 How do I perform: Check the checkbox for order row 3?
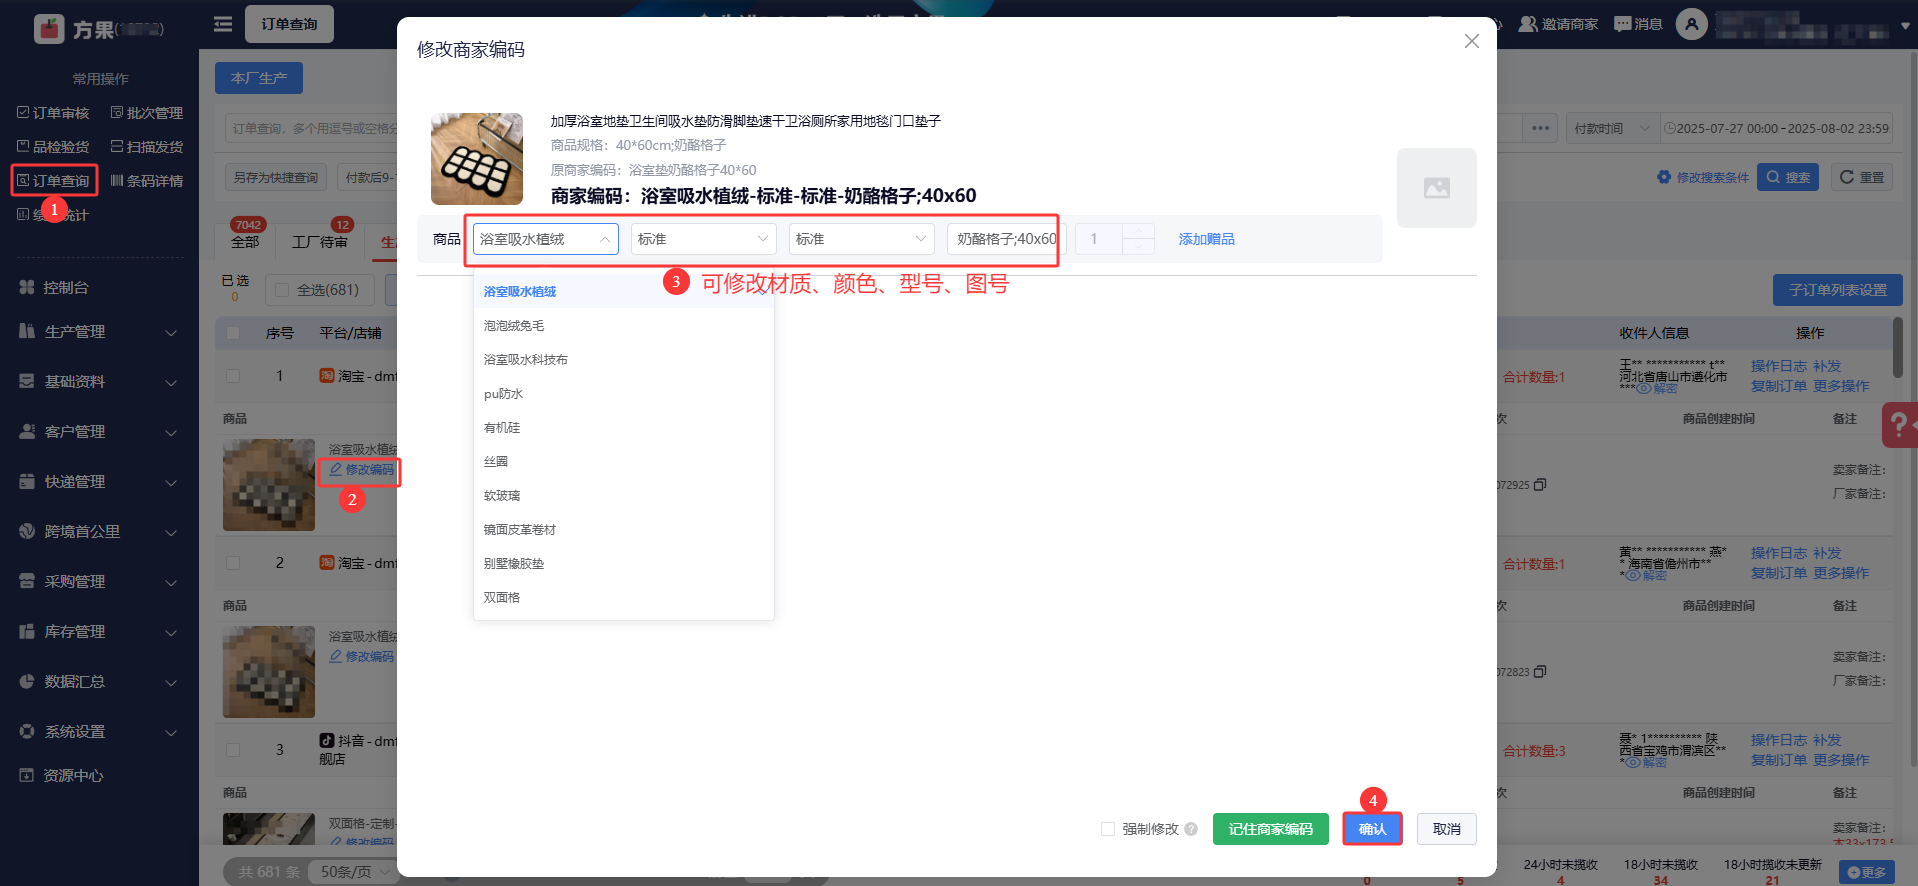coord(233,750)
